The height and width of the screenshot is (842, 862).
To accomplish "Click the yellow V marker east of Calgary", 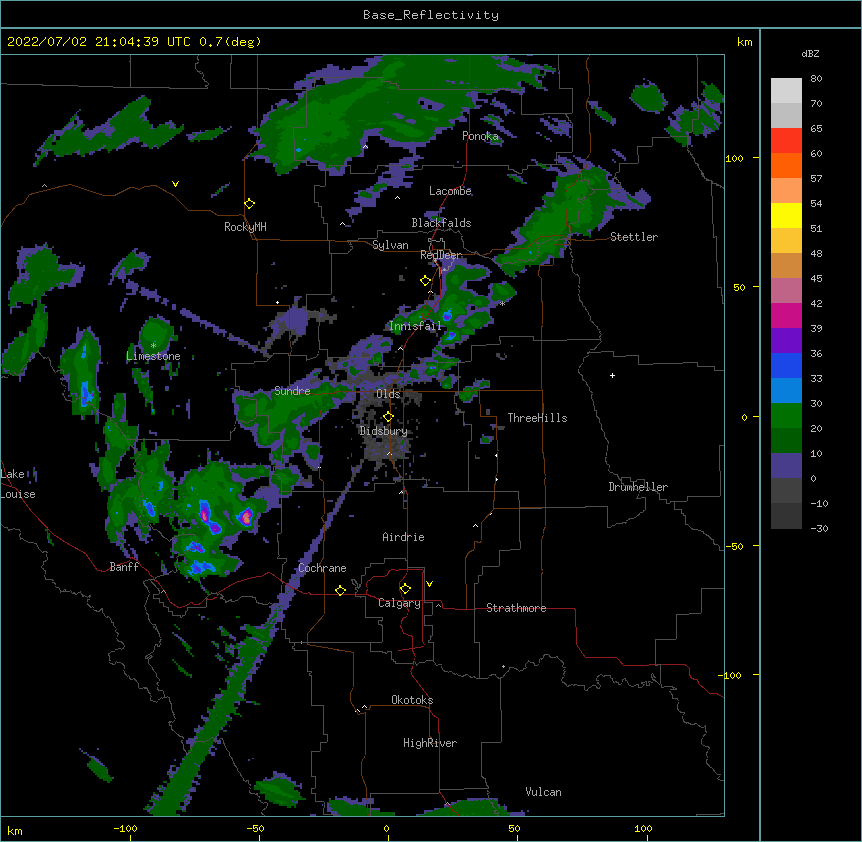I will [429, 584].
